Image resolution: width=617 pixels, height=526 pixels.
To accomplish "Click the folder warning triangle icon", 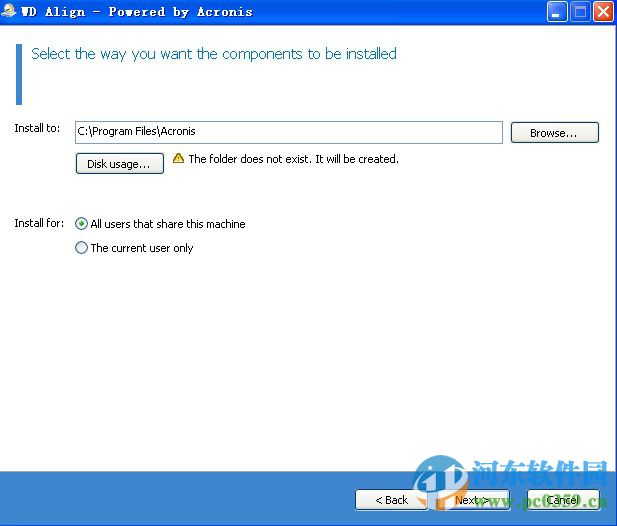I will click(178, 158).
